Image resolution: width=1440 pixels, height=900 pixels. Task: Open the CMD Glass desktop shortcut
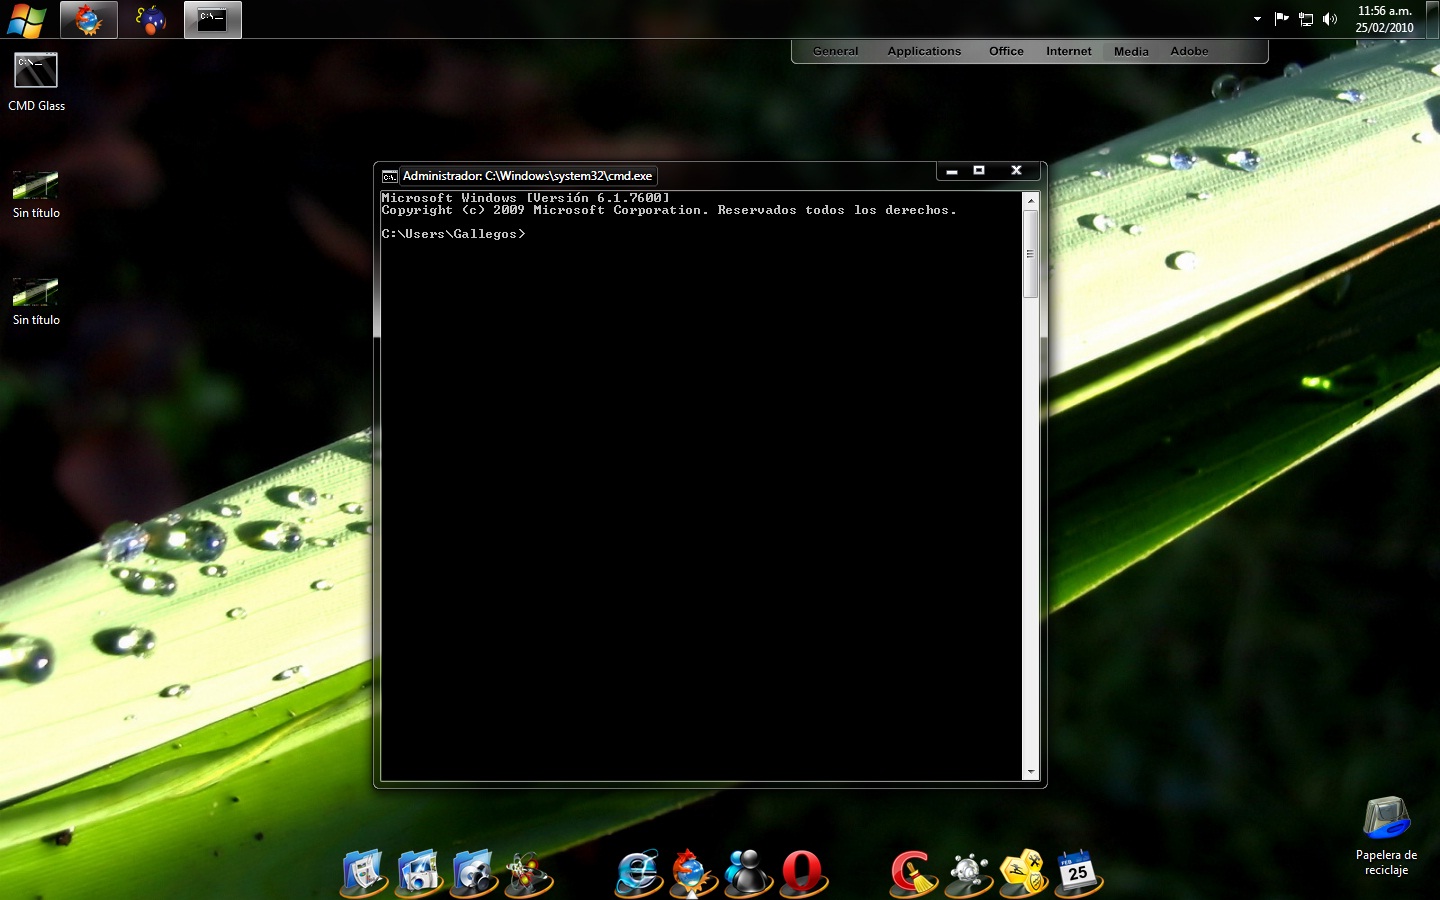pyautogui.click(x=36, y=82)
